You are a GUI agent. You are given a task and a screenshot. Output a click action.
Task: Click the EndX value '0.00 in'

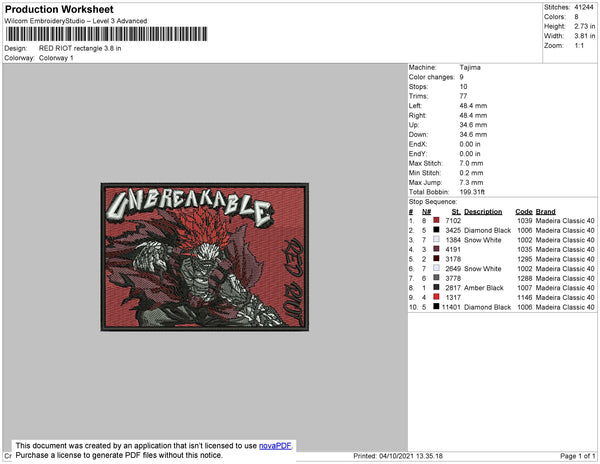point(470,144)
